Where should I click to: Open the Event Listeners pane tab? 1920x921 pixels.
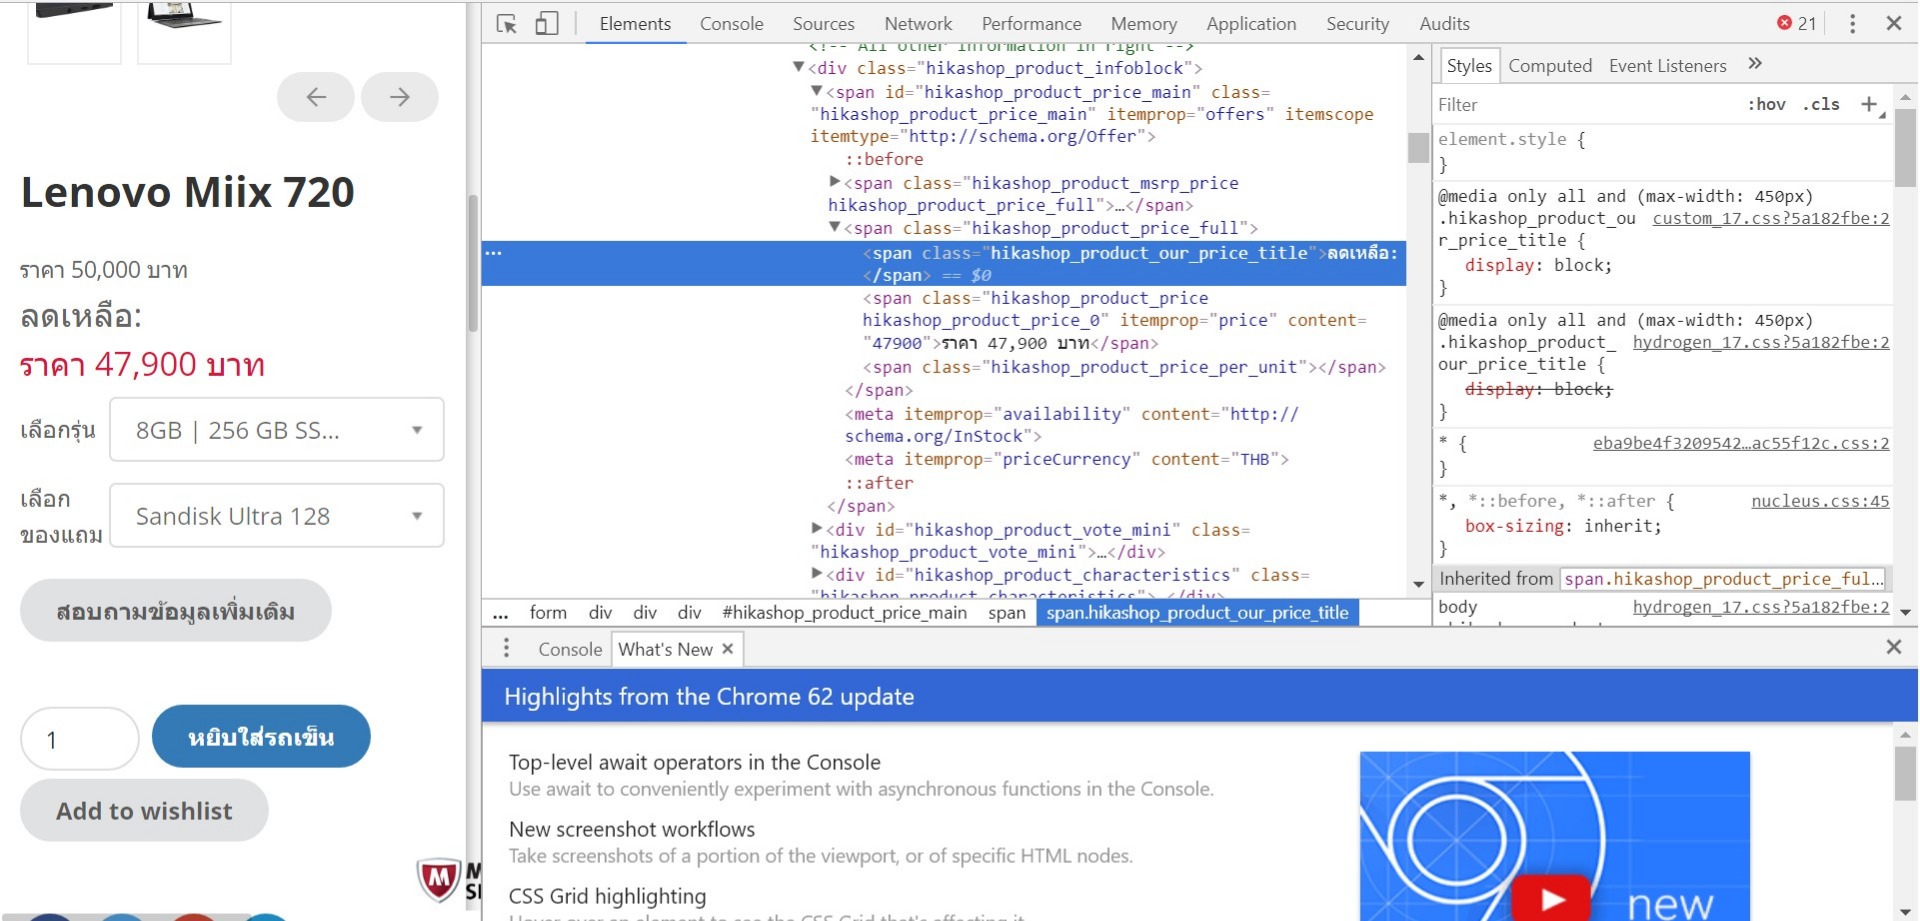[1667, 66]
